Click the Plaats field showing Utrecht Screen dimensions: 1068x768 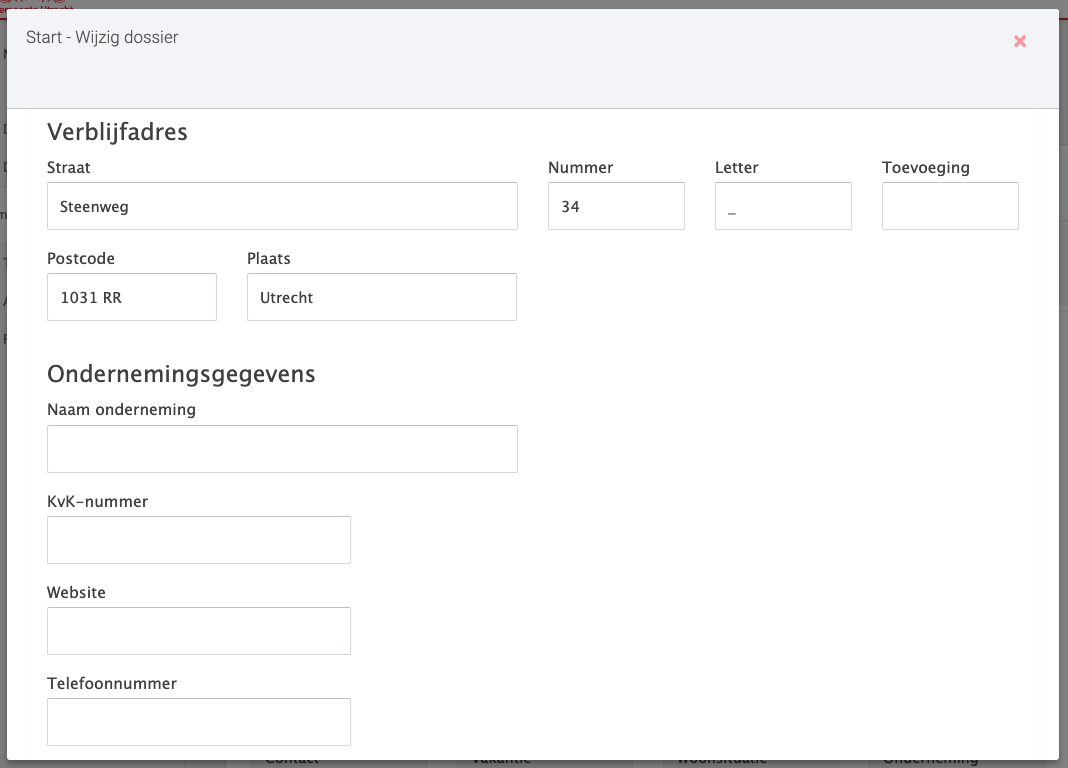[382, 297]
